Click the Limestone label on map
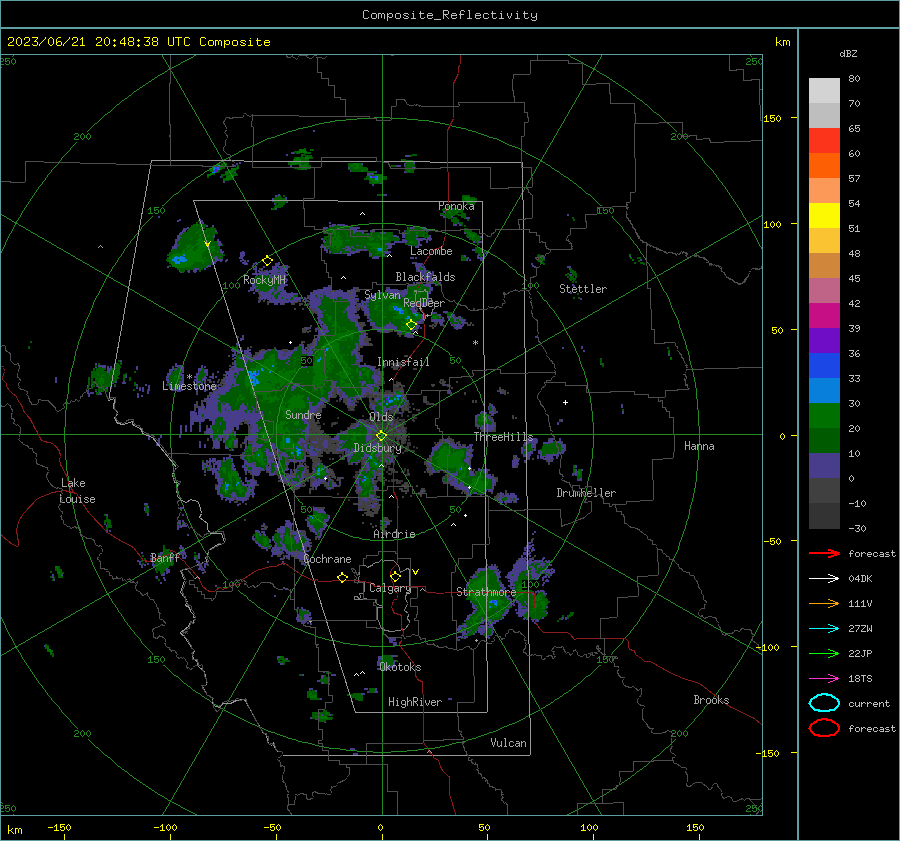The height and width of the screenshot is (841, 900). coord(189,386)
